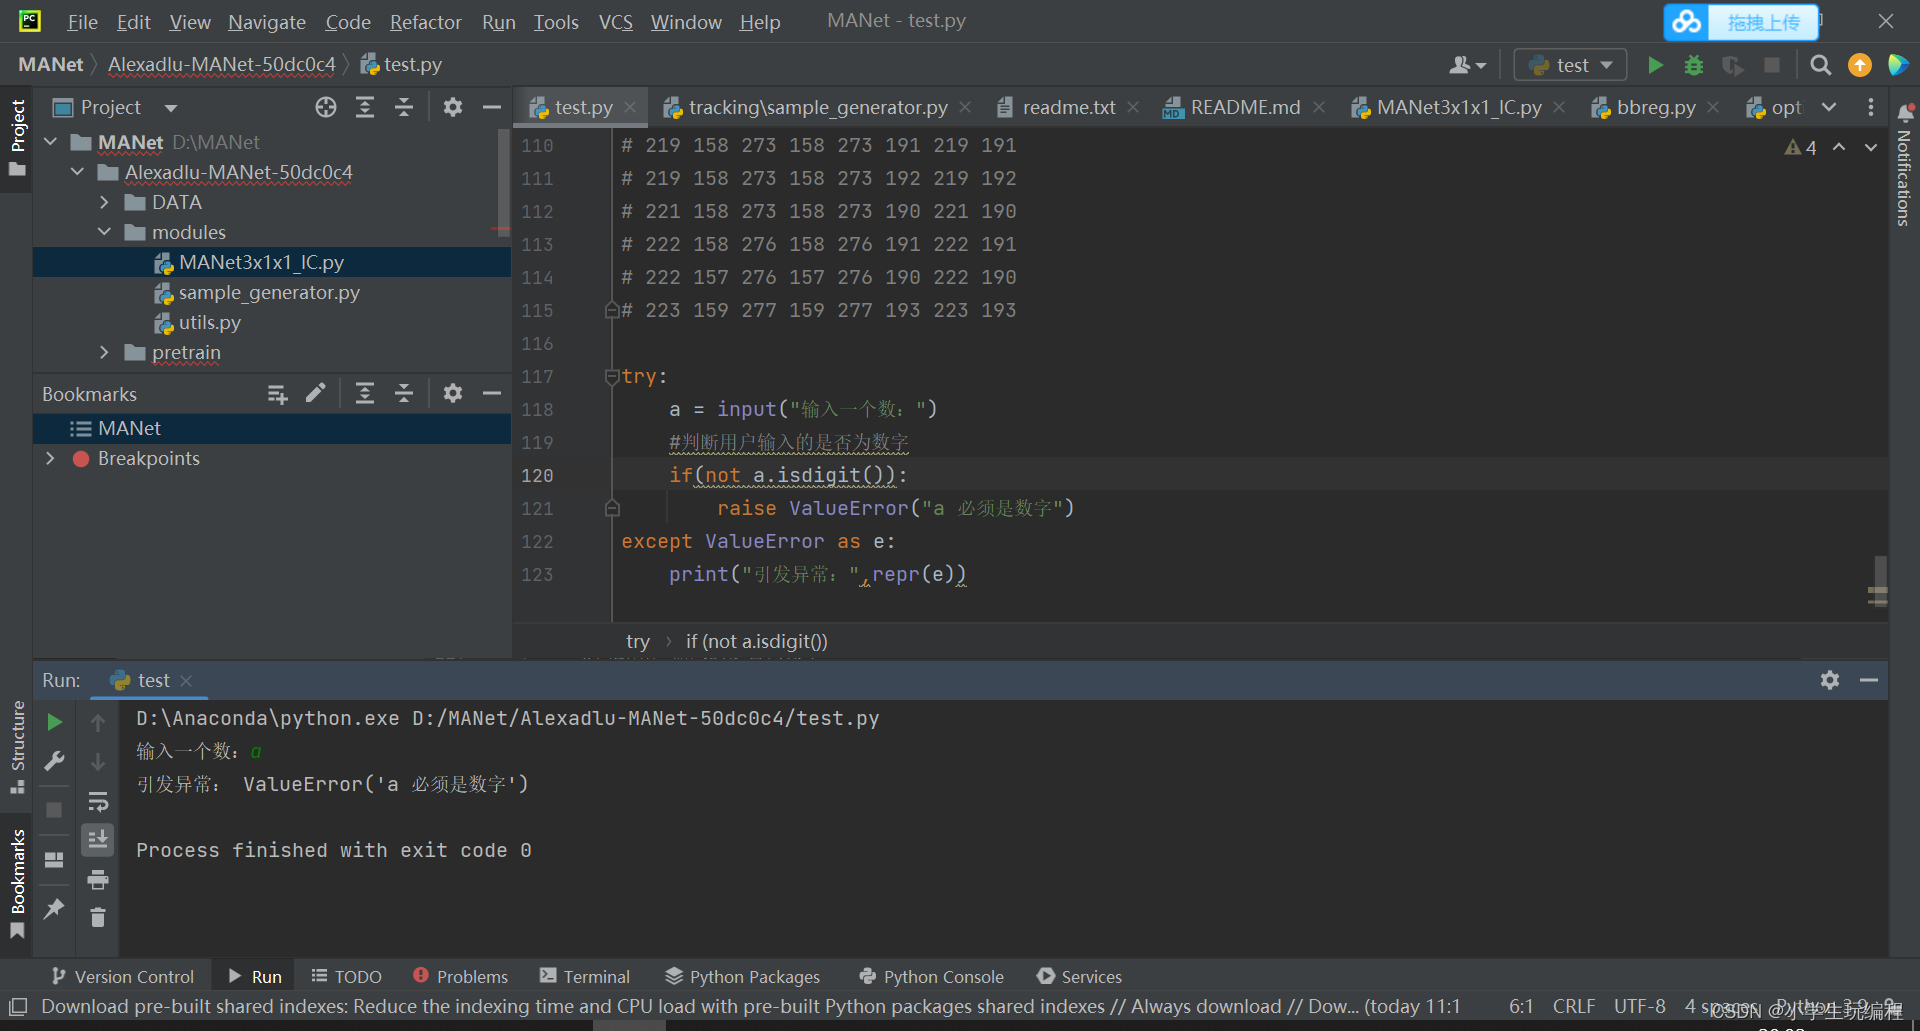Image resolution: width=1920 pixels, height=1031 pixels.
Task: Open the VCS menu
Action: coord(615,22)
